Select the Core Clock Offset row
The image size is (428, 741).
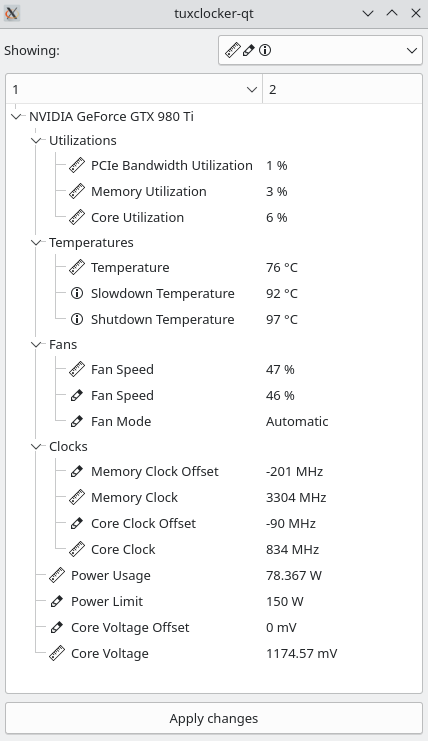coord(214,524)
